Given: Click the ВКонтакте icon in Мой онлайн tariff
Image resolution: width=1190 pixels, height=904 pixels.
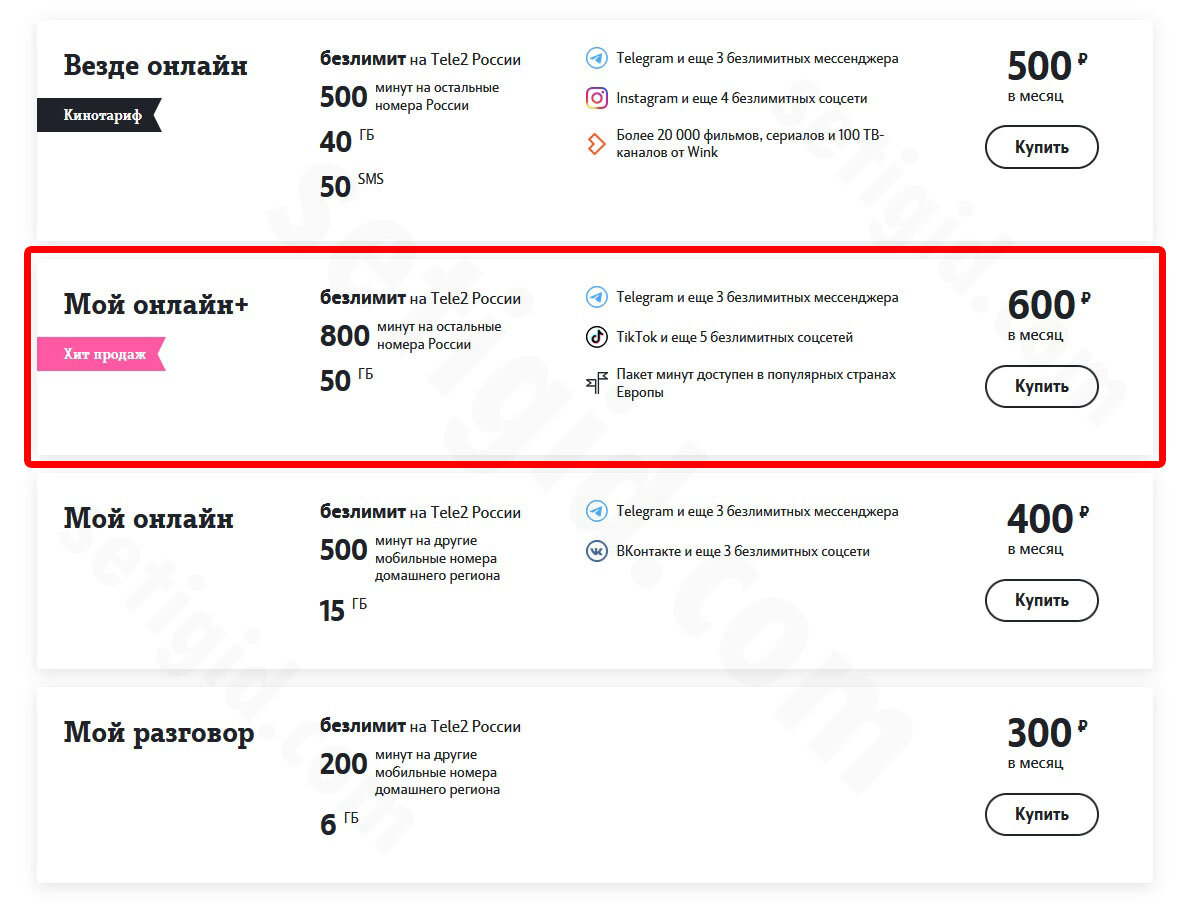Looking at the screenshot, I should click(x=597, y=551).
